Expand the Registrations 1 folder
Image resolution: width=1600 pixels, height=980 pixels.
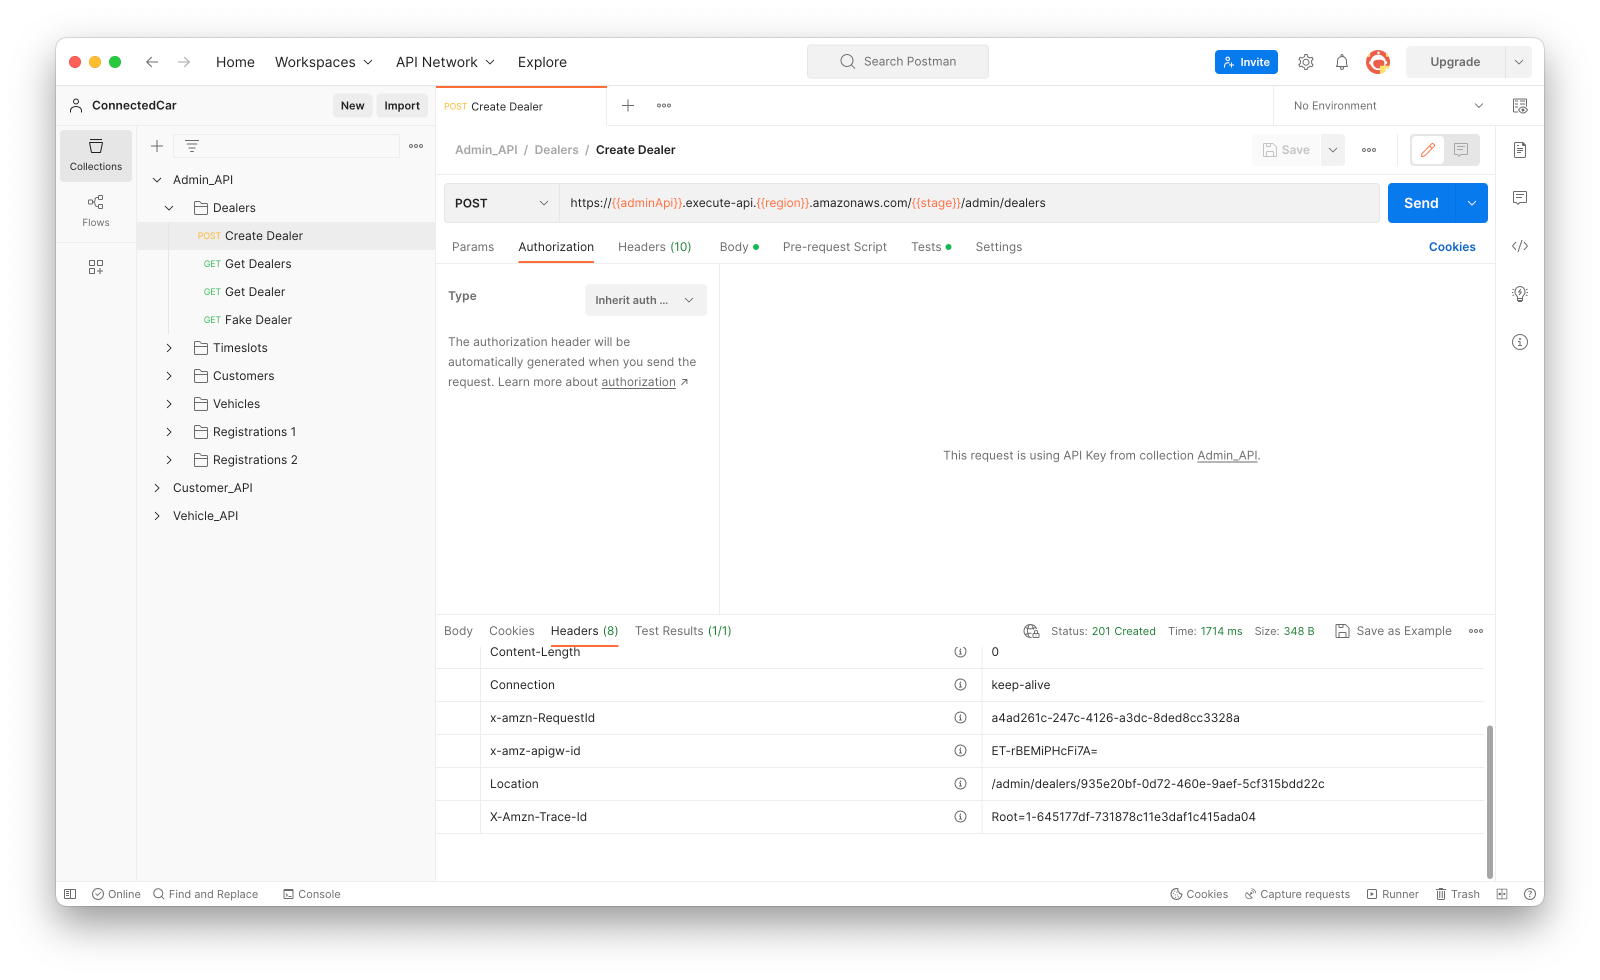tap(169, 432)
